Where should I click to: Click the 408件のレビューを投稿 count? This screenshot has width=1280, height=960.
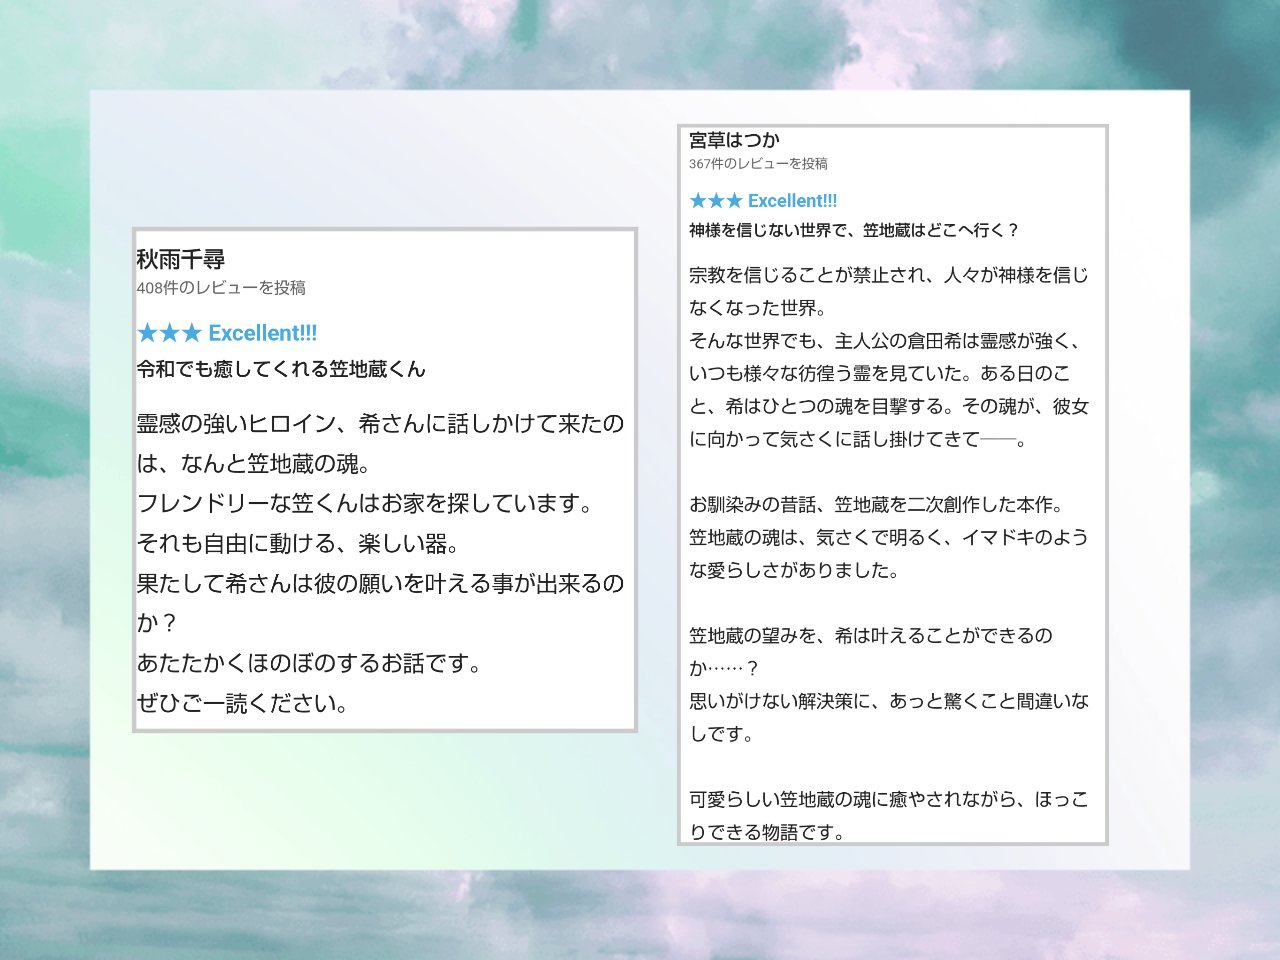click(x=221, y=288)
